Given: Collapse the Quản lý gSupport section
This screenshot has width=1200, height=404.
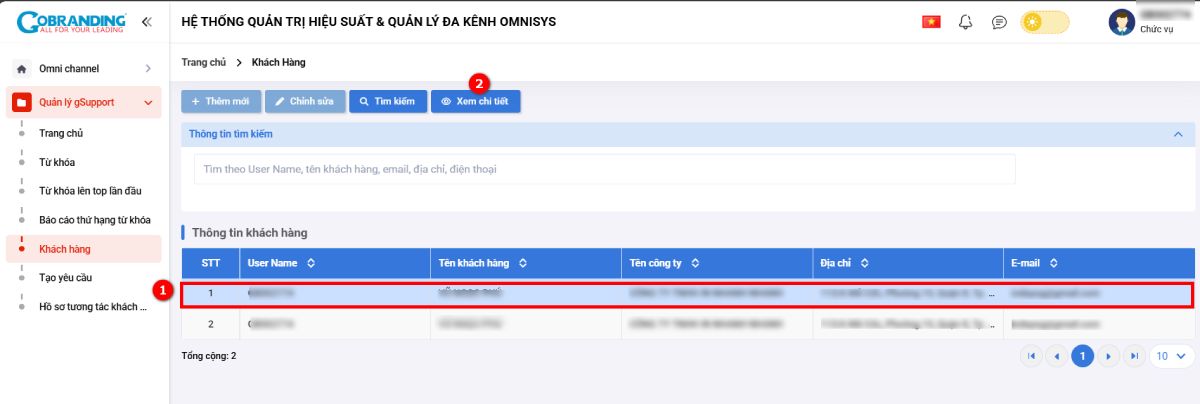Looking at the screenshot, I should coord(147,103).
